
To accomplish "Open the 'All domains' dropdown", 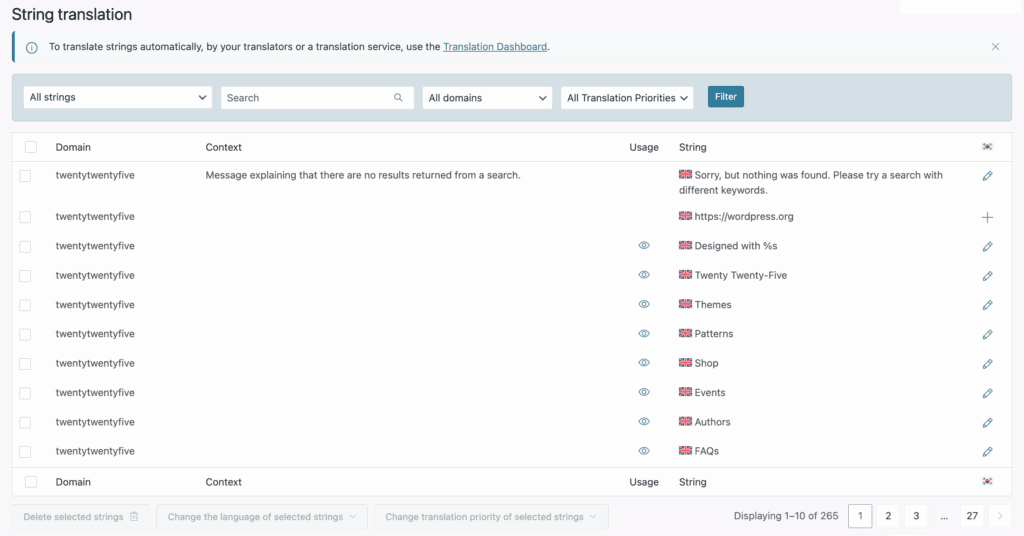I will click(487, 98).
